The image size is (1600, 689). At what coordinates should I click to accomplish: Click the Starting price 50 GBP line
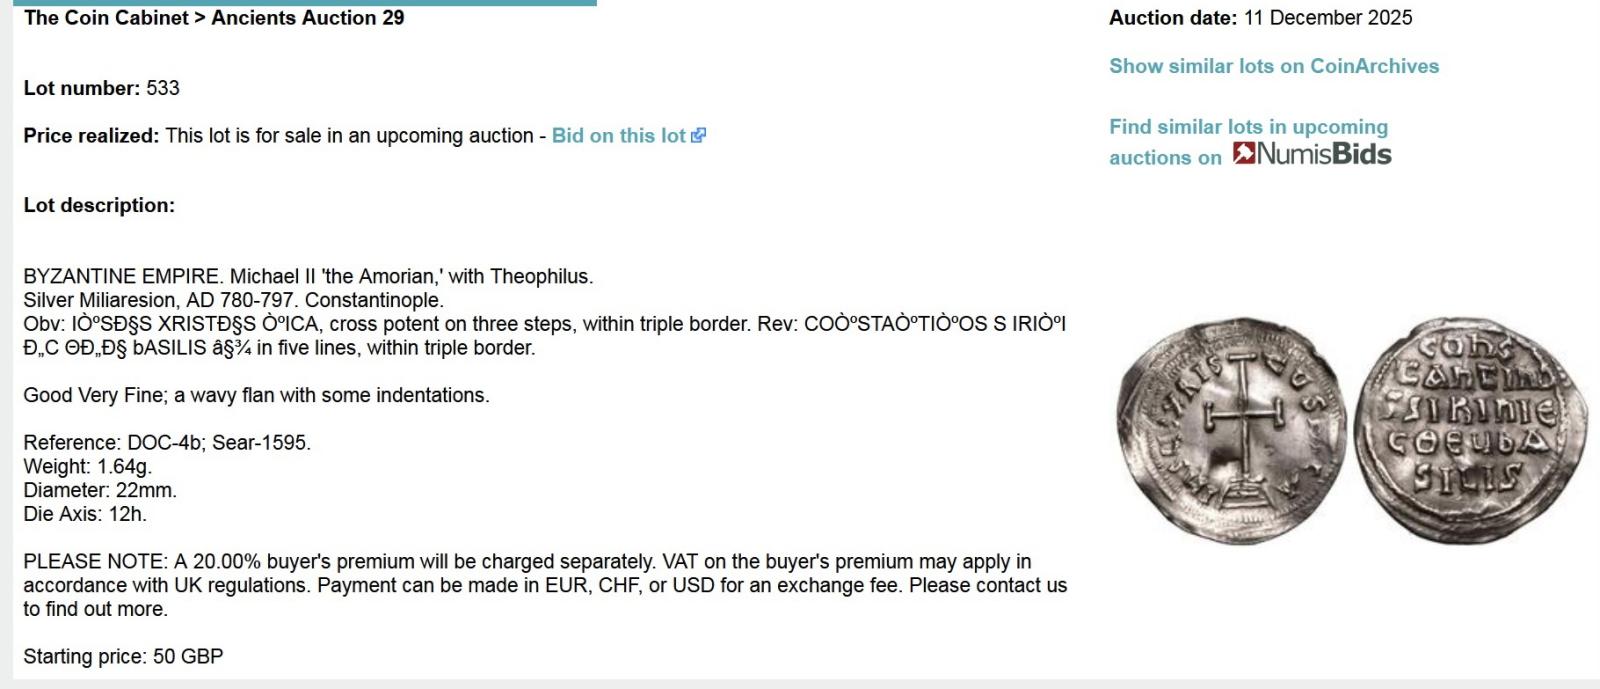pyautogui.click(x=123, y=656)
